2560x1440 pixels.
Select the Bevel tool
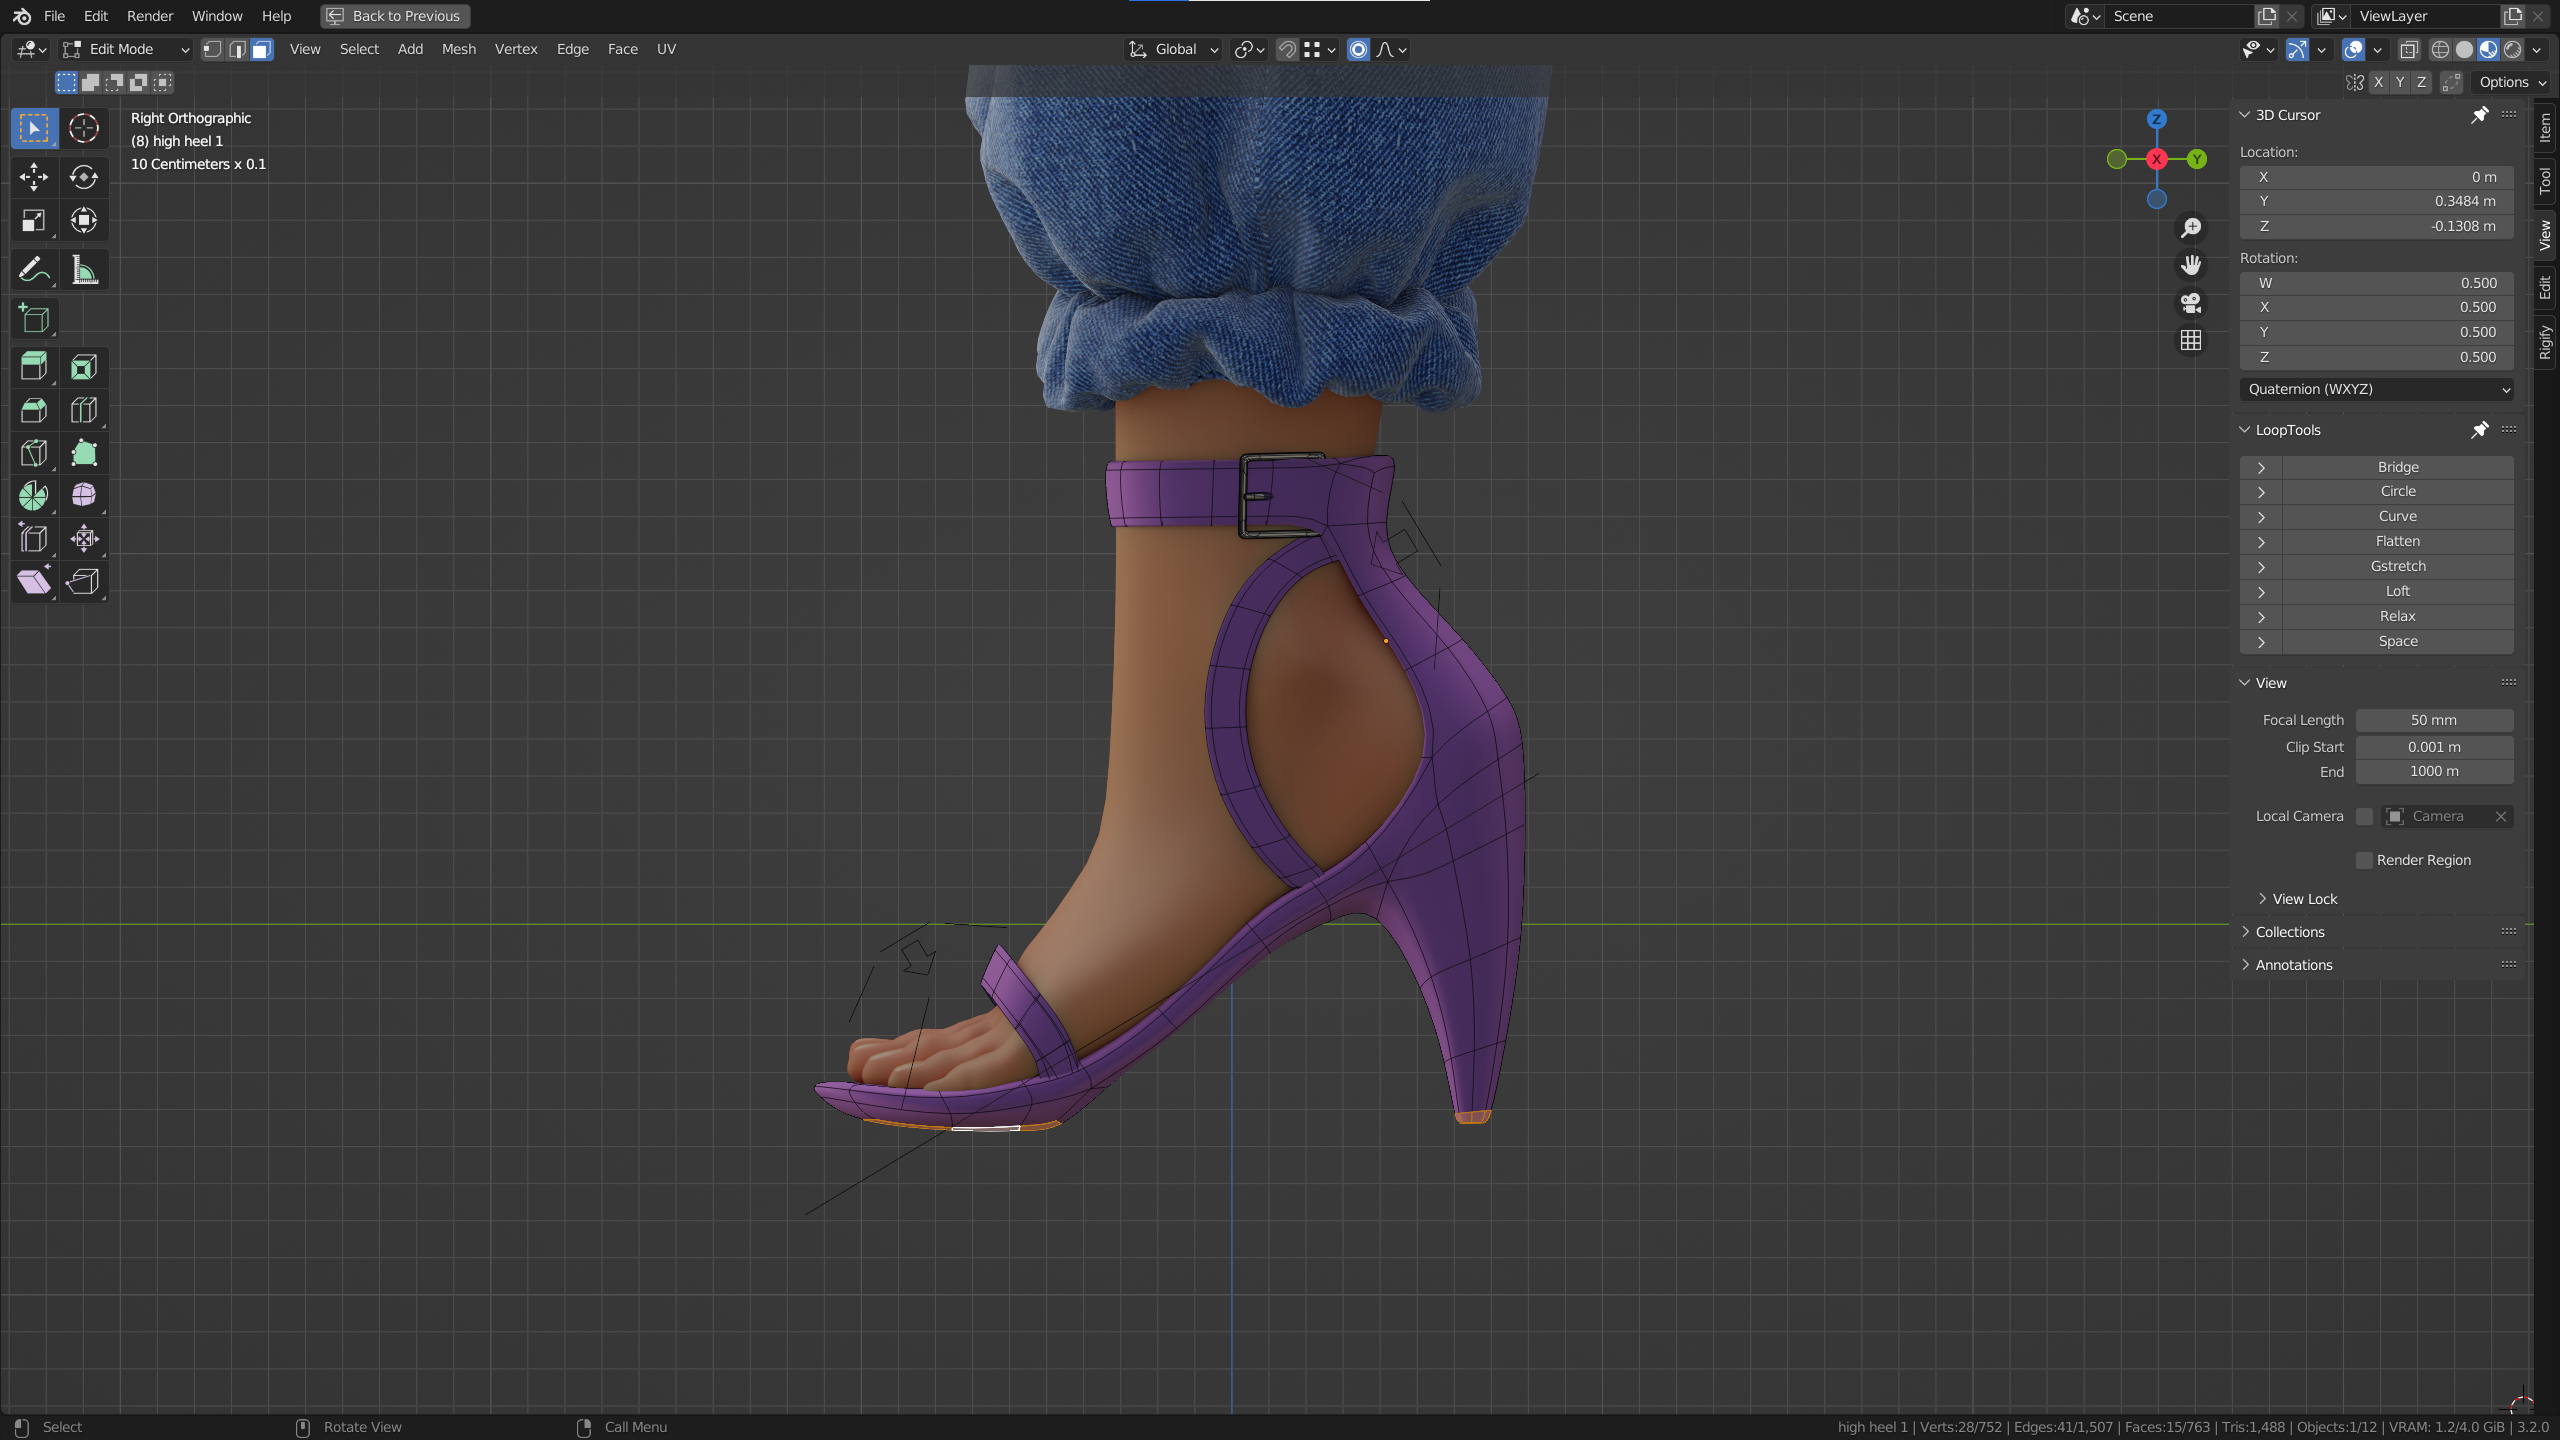coord(34,410)
